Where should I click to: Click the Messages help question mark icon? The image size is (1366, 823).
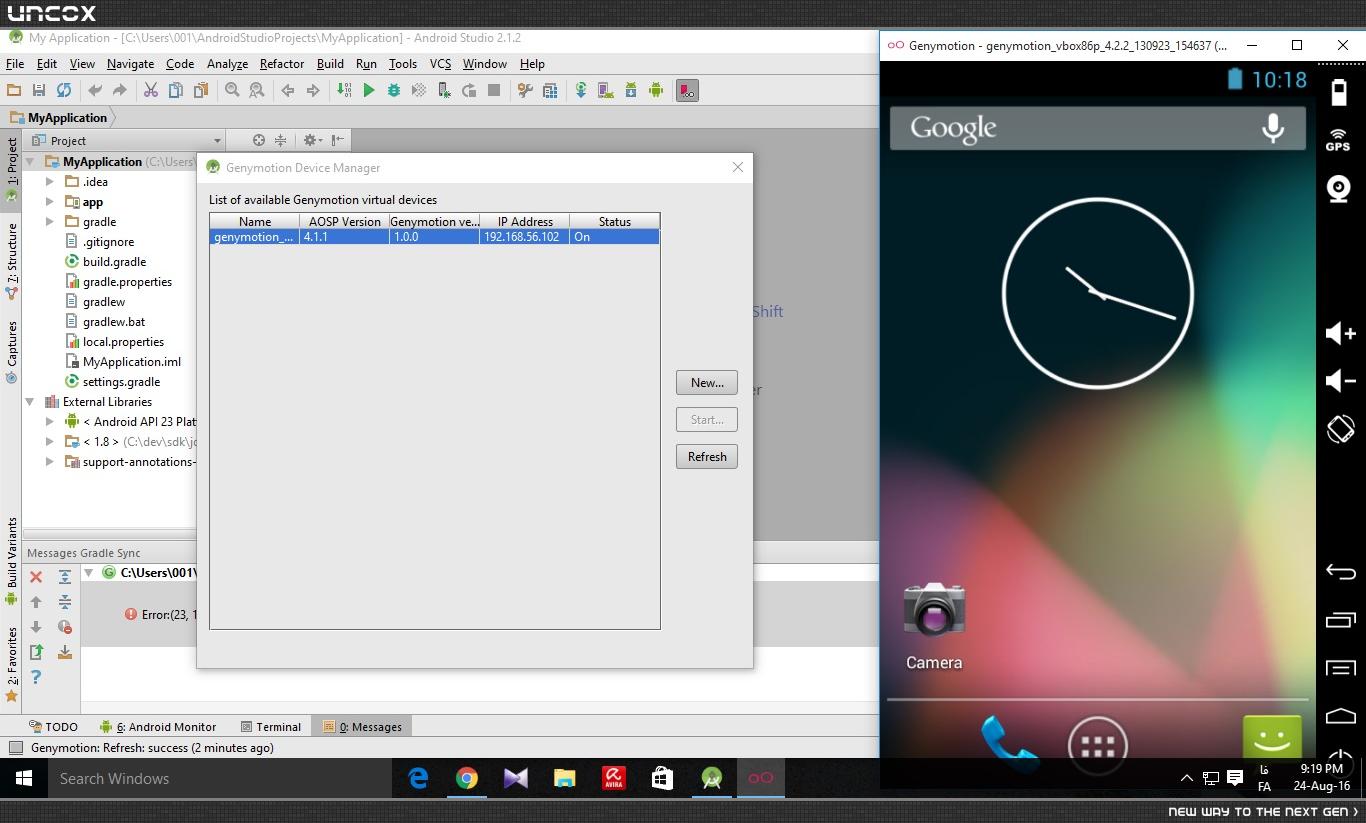coord(36,677)
